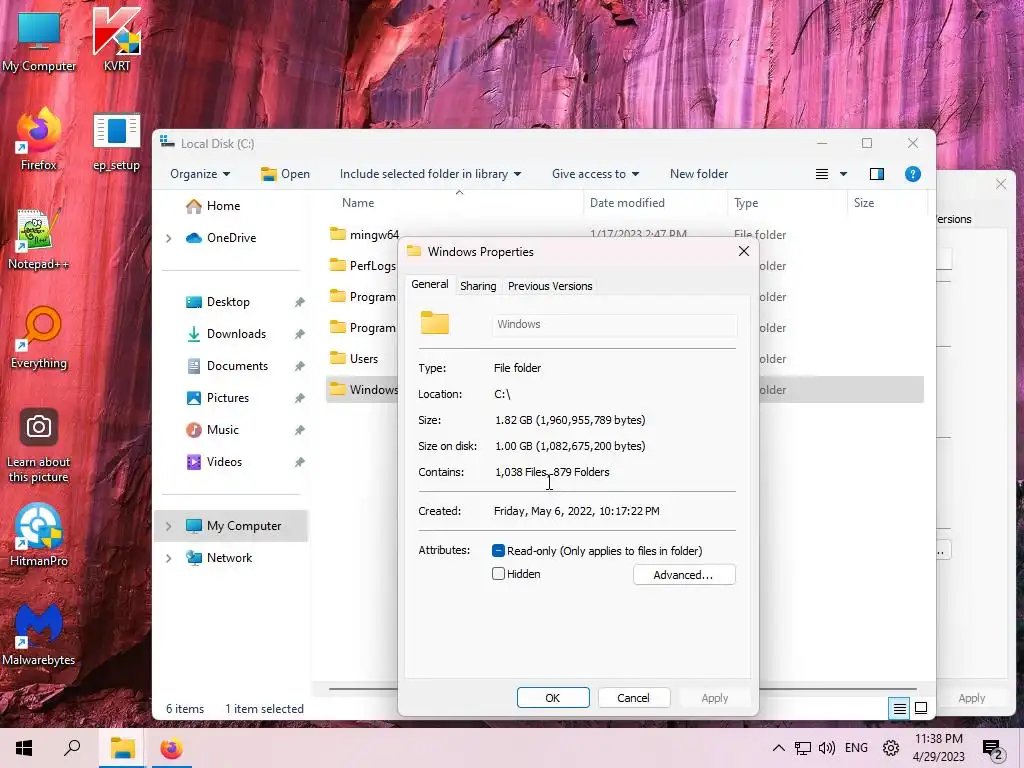Check the Hidden attribute checkbox
Viewport: 1024px width, 768px height.
click(x=498, y=574)
